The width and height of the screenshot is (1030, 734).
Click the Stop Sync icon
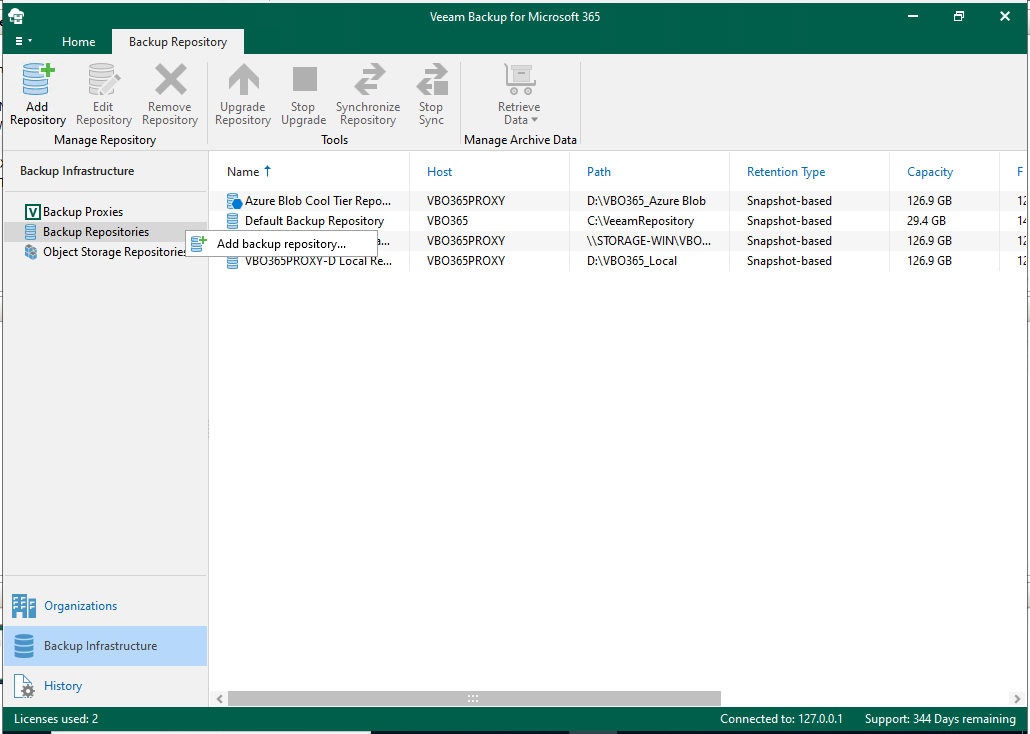tap(432, 80)
